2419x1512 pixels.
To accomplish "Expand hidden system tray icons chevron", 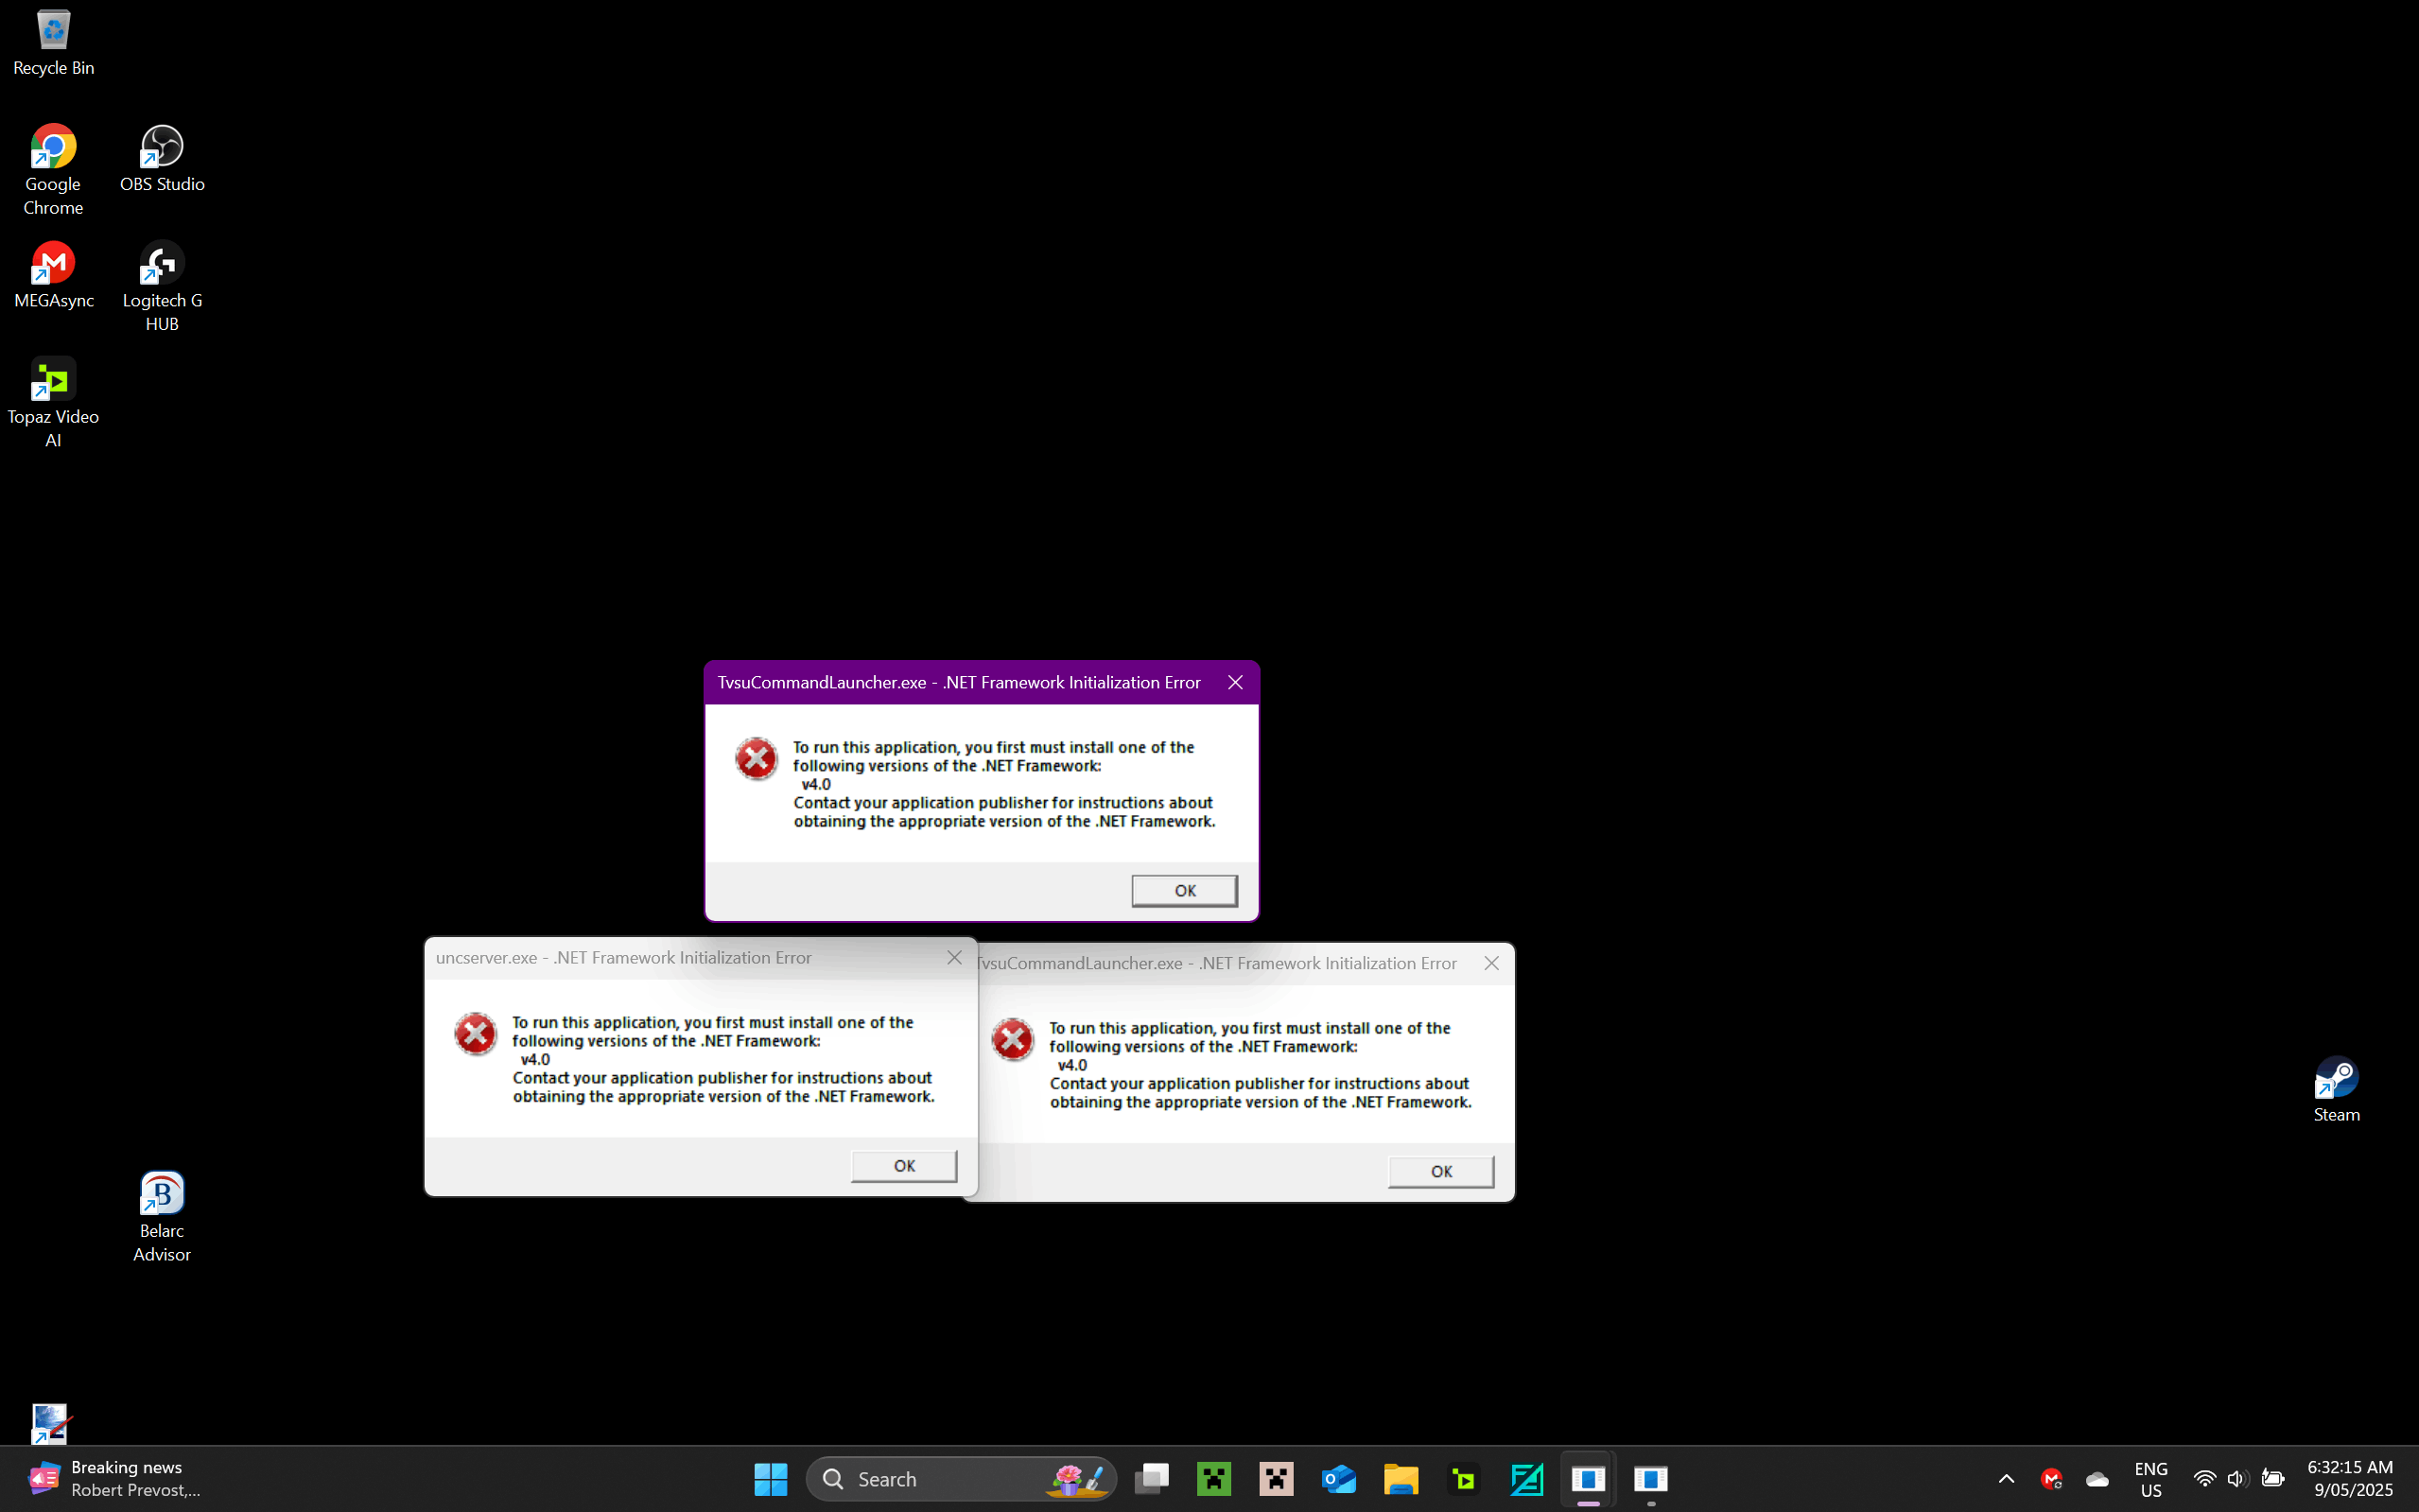I will [x=2006, y=1478].
